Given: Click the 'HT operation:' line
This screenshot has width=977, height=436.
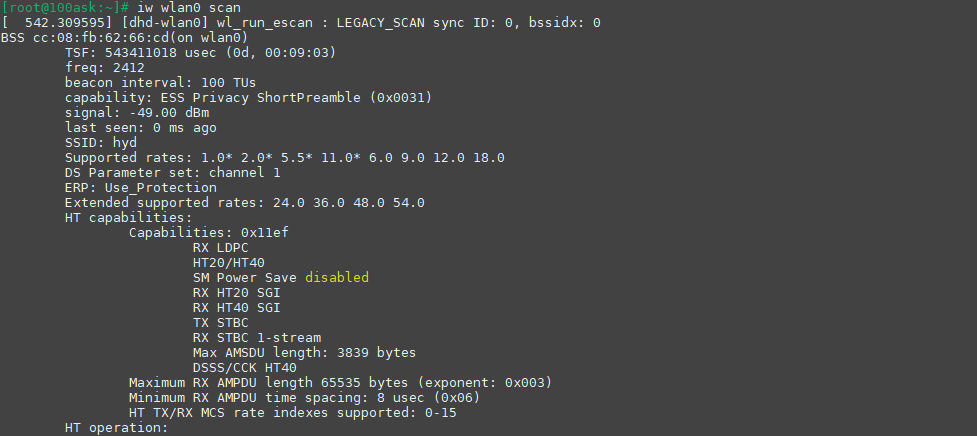Looking at the screenshot, I should [117, 428].
